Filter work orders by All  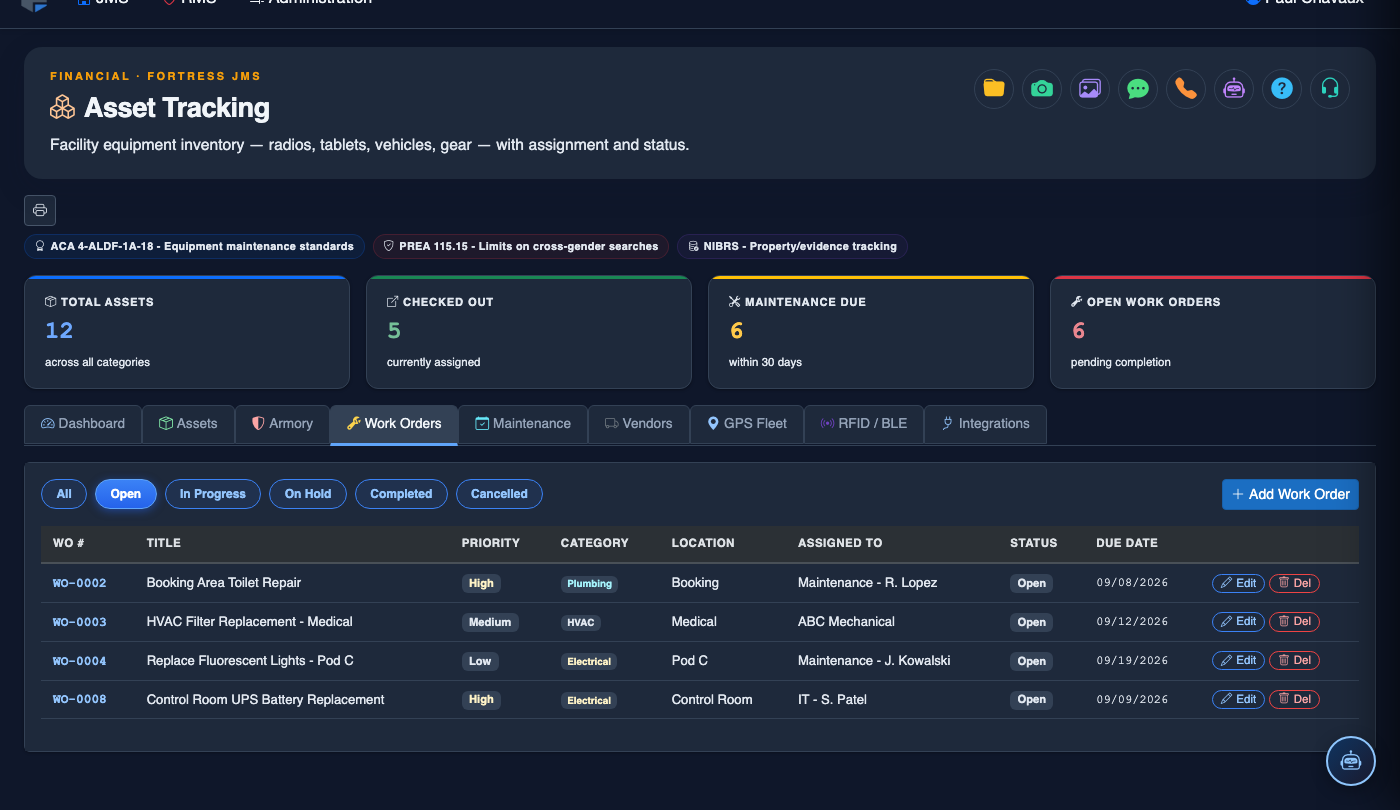[x=64, y=494]
